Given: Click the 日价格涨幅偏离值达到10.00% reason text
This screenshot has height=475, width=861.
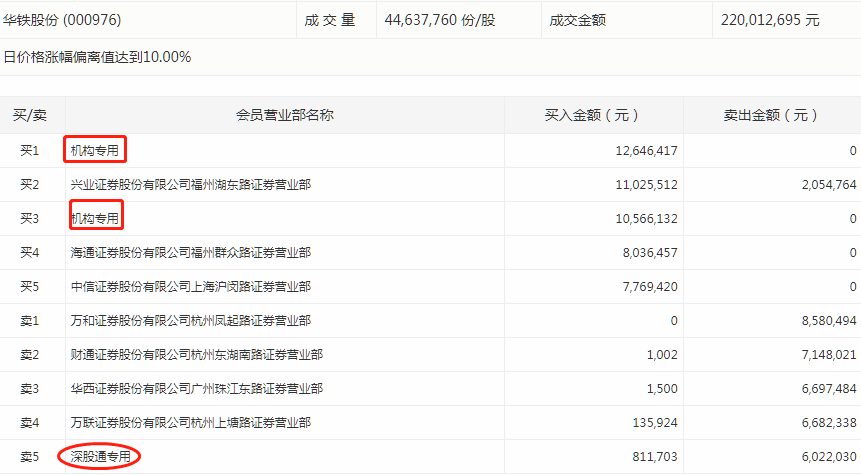Looking at the screenshot, I should [97, 56].
